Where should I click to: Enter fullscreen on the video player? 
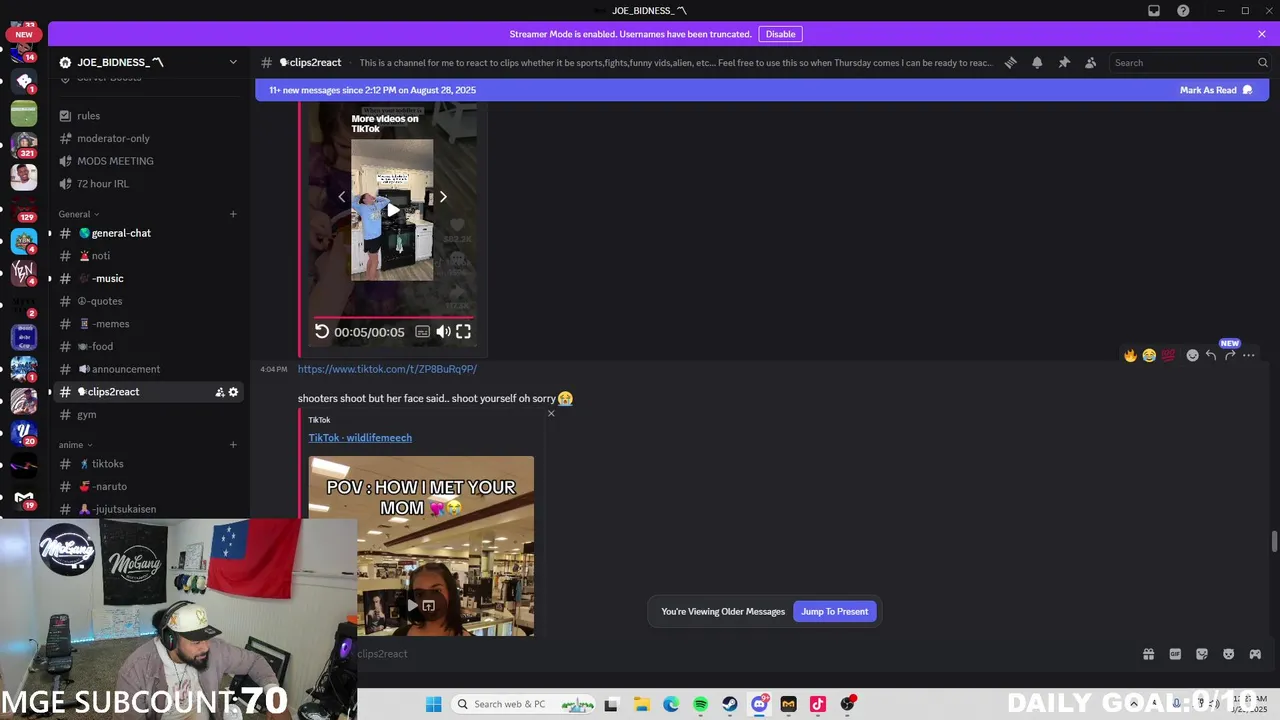pos(464,332)
